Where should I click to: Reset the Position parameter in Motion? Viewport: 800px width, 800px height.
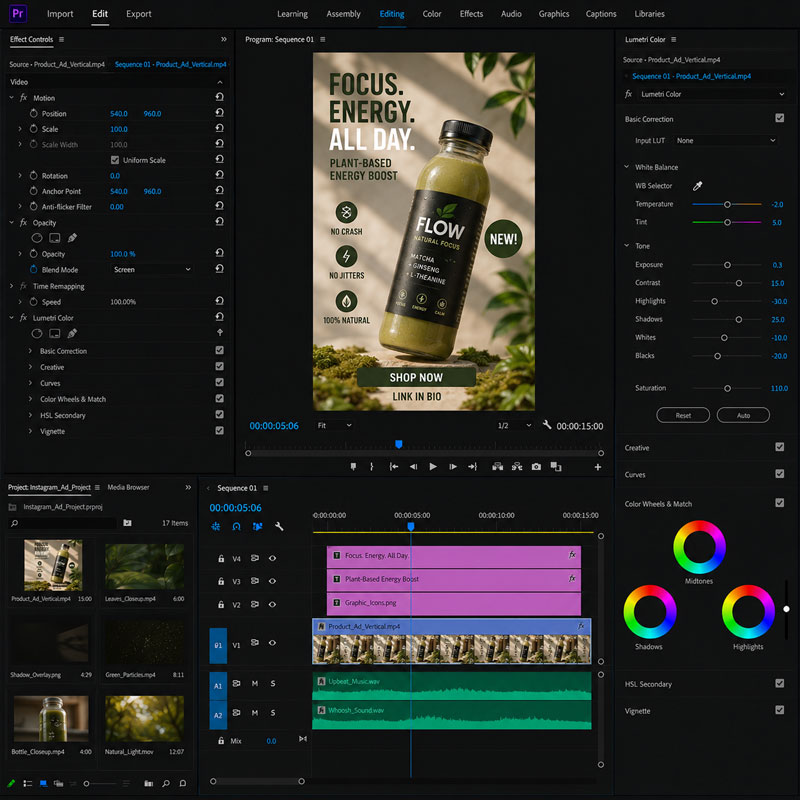pyautogui.click(x=219, y=113)
